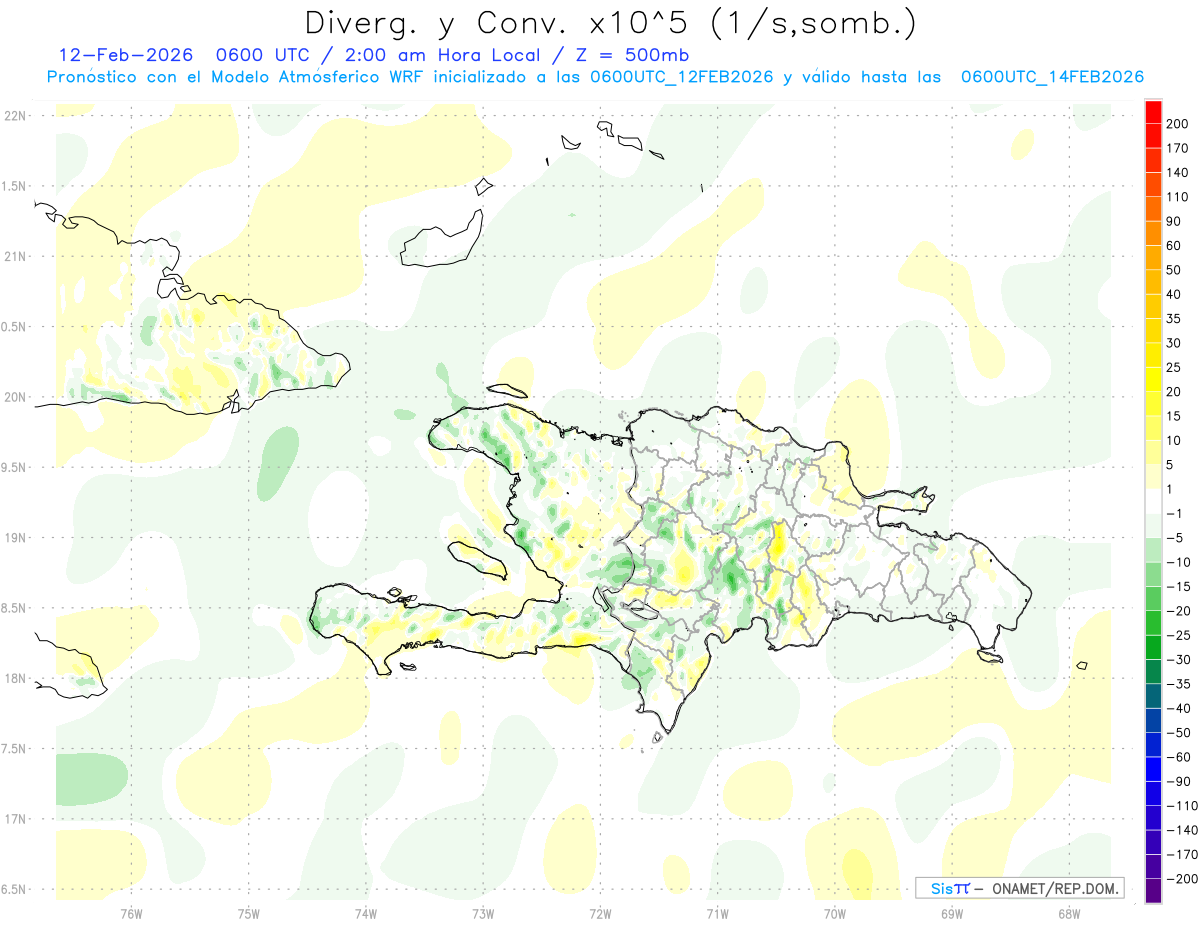Image resolution: width=1200 pixels, height=927 pixels.
Task: Click the "0600UTC_14FEB2026" valid-until time
Action: (1052, 77)
